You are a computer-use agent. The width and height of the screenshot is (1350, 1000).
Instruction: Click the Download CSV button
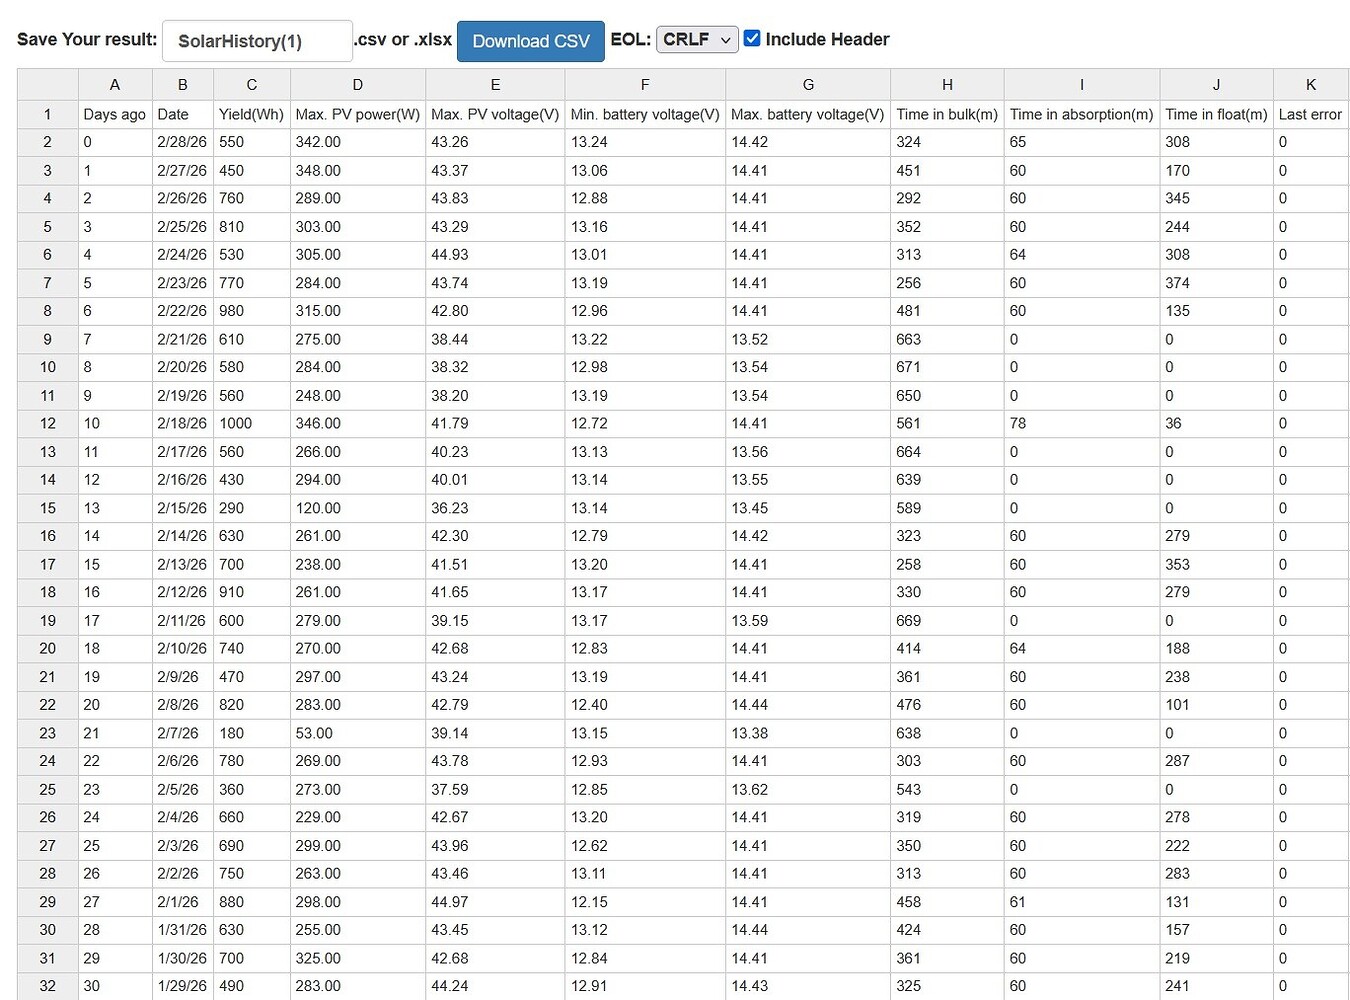(530, 41)
